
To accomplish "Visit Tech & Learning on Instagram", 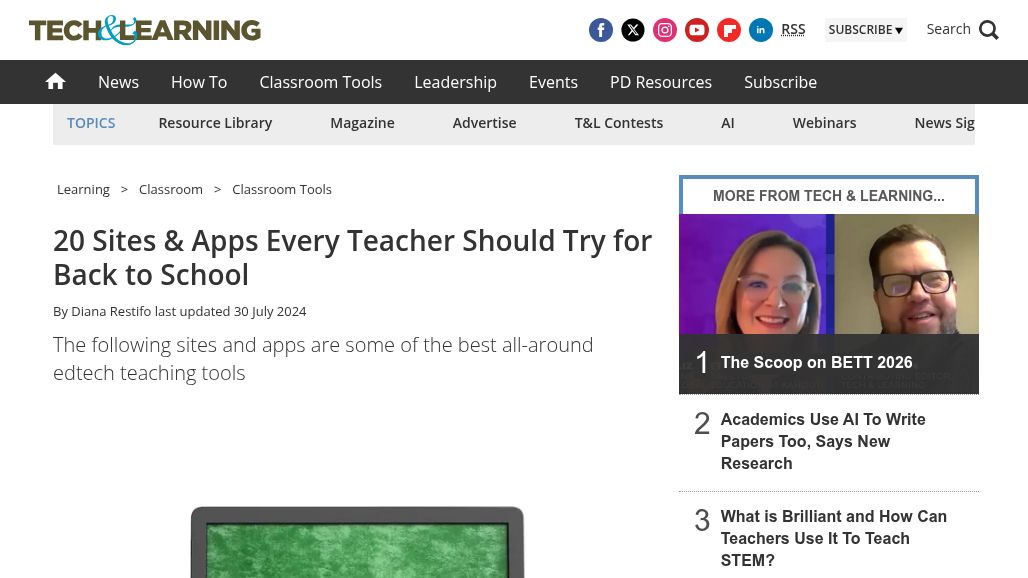I will pos(665,30).
